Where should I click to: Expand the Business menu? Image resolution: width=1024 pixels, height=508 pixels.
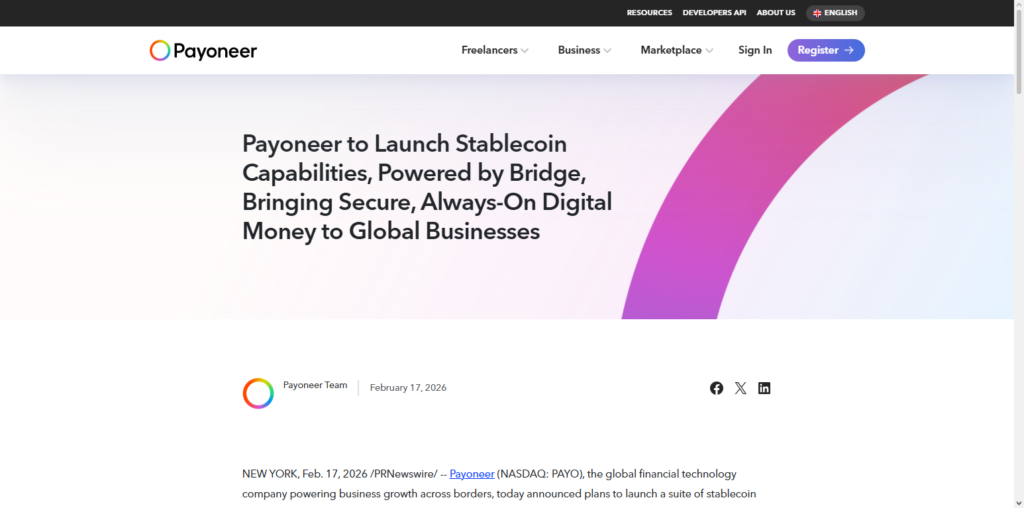tap(584, 50)
